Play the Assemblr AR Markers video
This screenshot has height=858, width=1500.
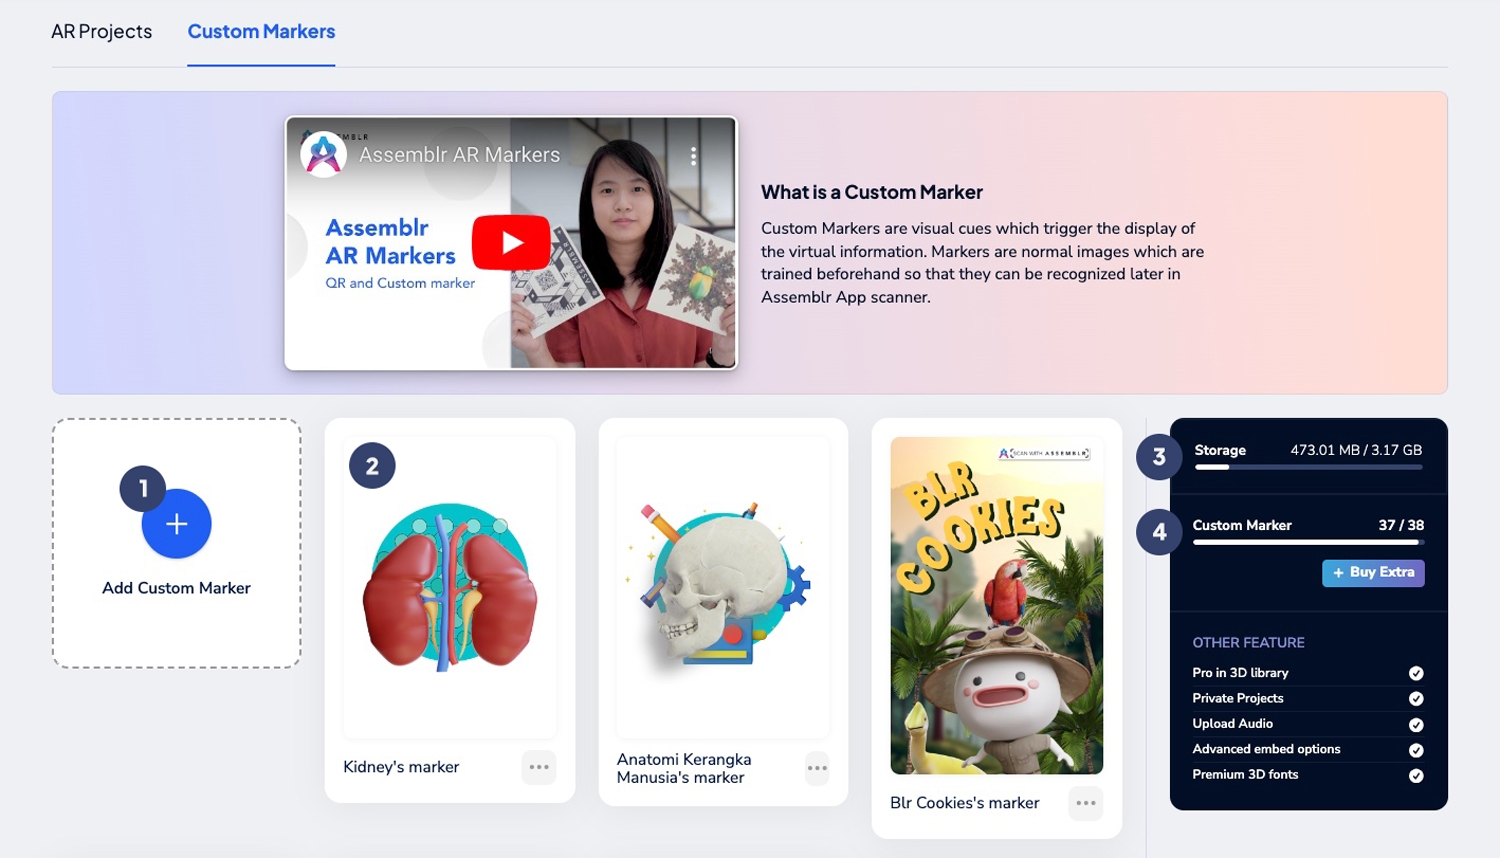(x=511, y=242)
